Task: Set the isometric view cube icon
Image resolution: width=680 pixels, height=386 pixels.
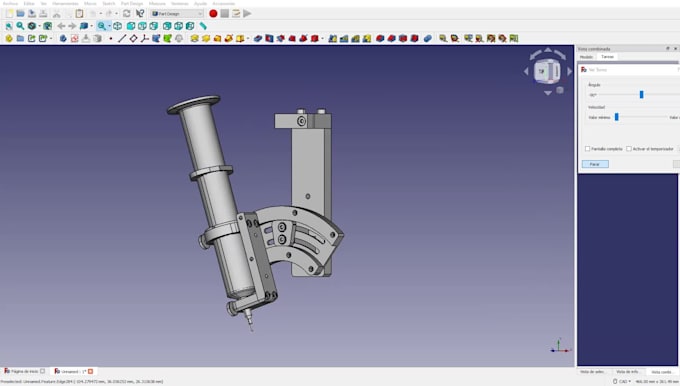Action: click(x=118, y=26)
